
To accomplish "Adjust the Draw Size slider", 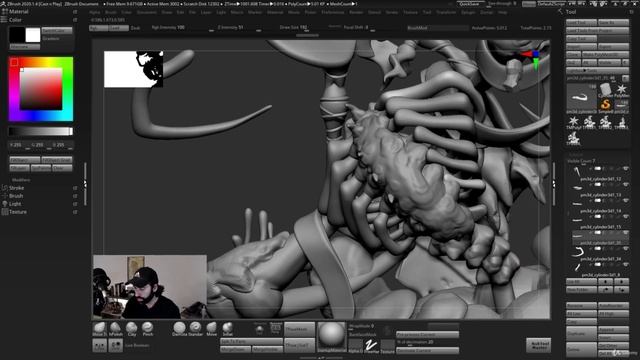I will coord(301,28).
